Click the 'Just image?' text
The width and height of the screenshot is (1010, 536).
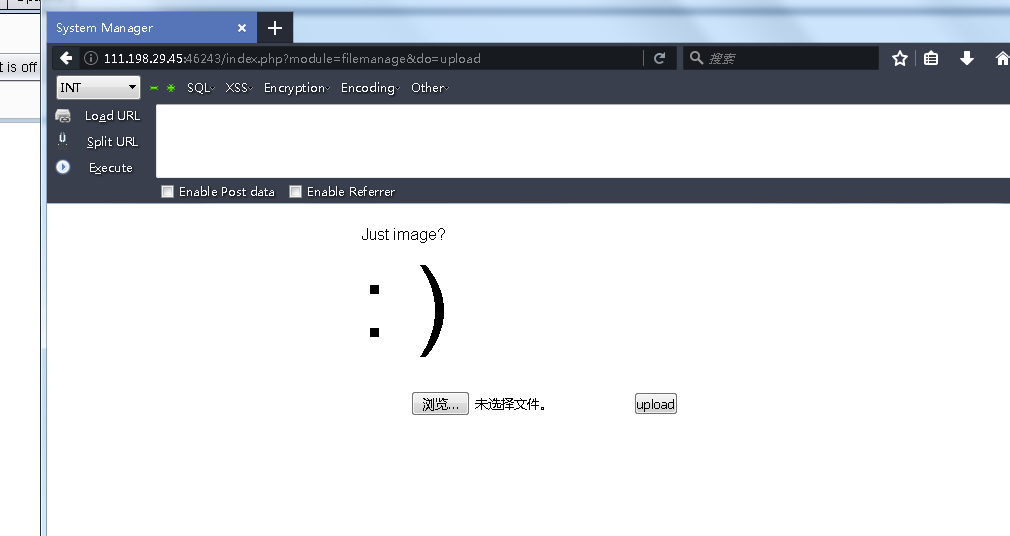(403, 234)
